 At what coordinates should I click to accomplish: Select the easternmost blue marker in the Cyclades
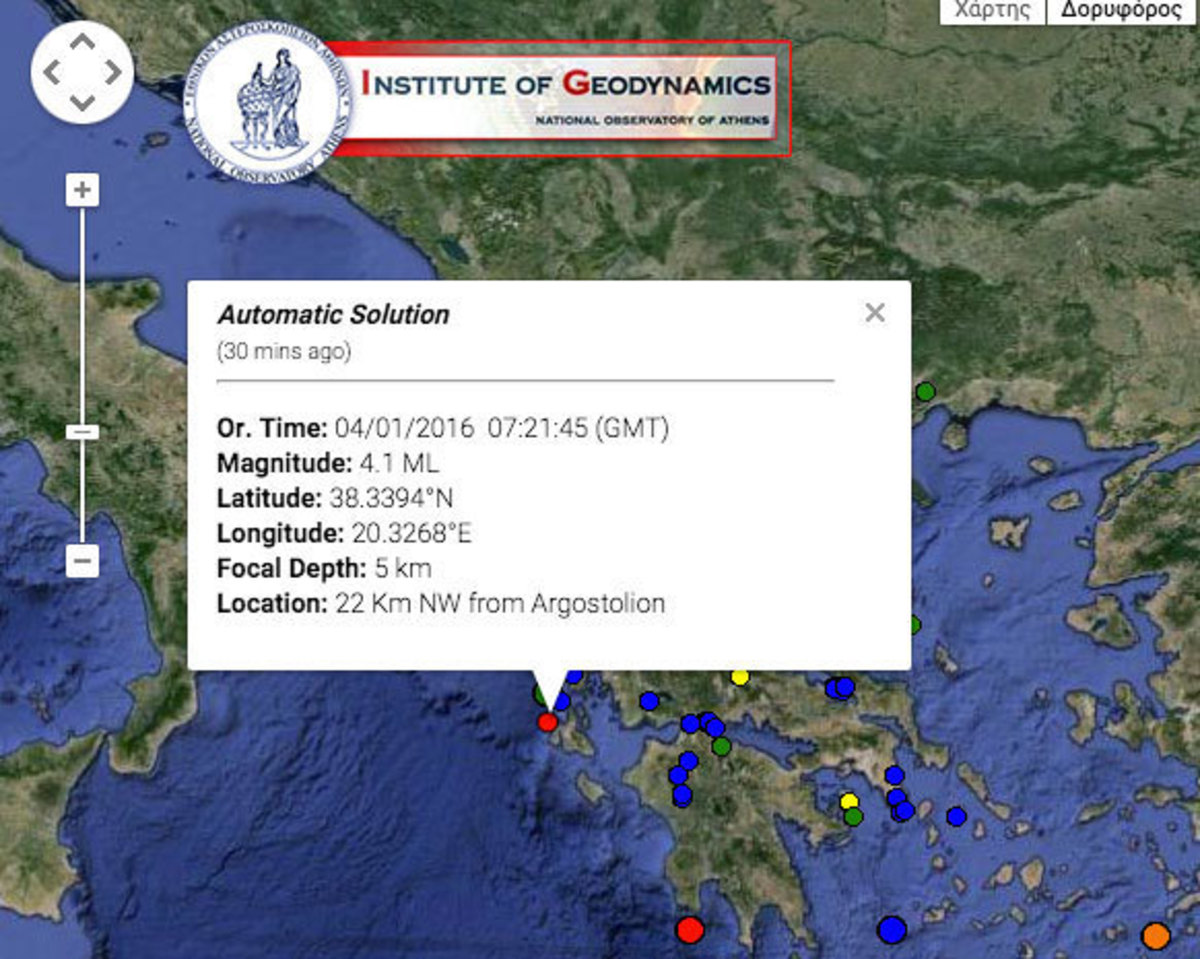coord(956,816)
